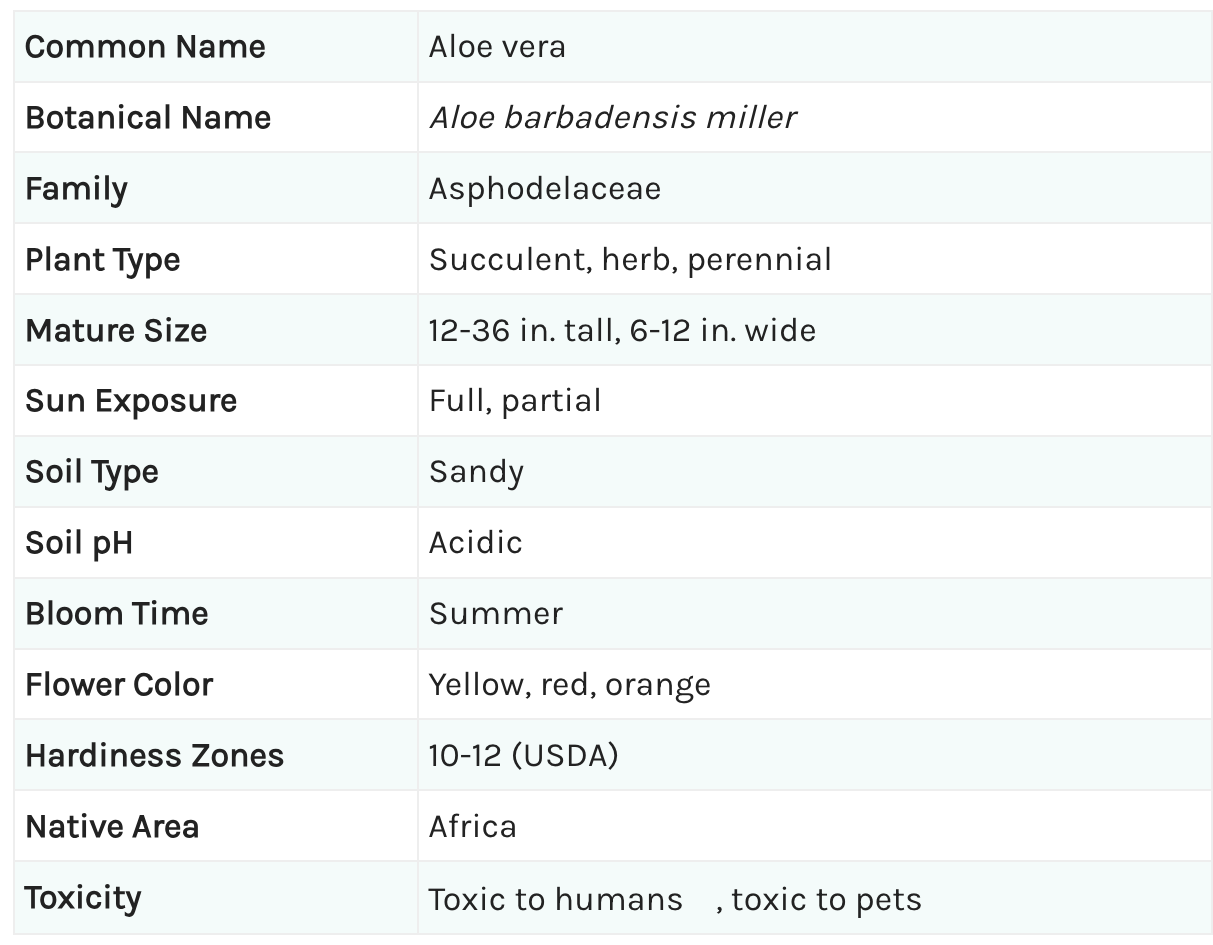Select the Botanical Name row label

[148, 118]
